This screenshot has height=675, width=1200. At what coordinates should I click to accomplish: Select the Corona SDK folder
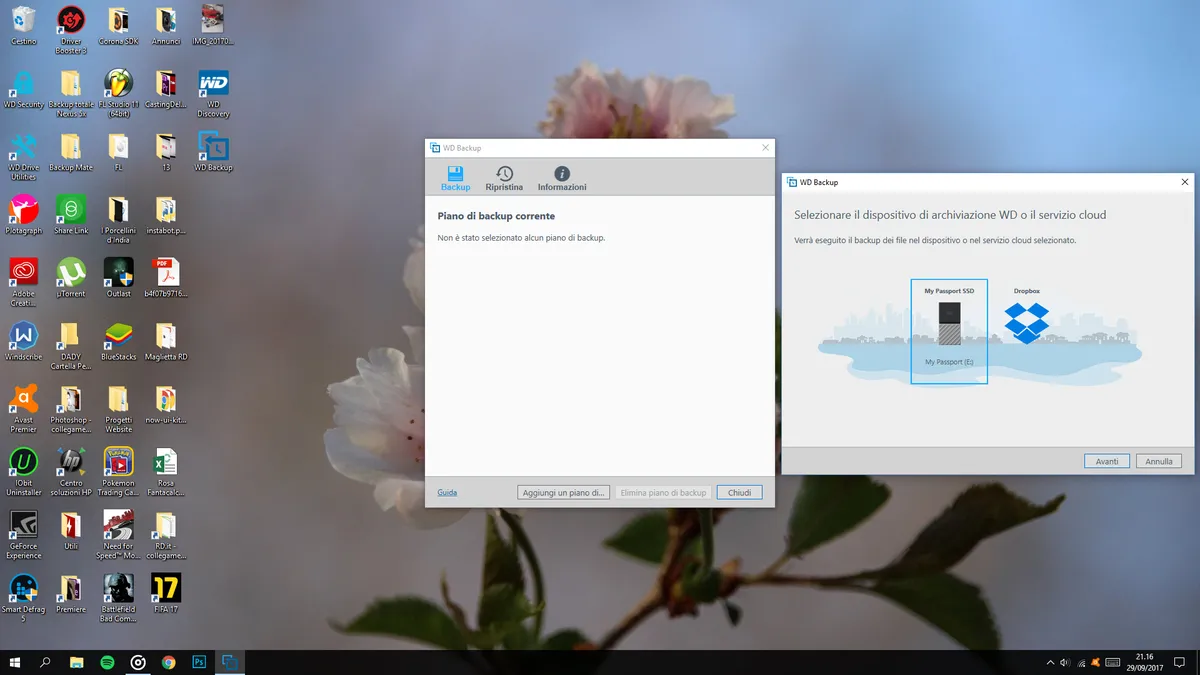pyautogui.click(x=118, y=26)
